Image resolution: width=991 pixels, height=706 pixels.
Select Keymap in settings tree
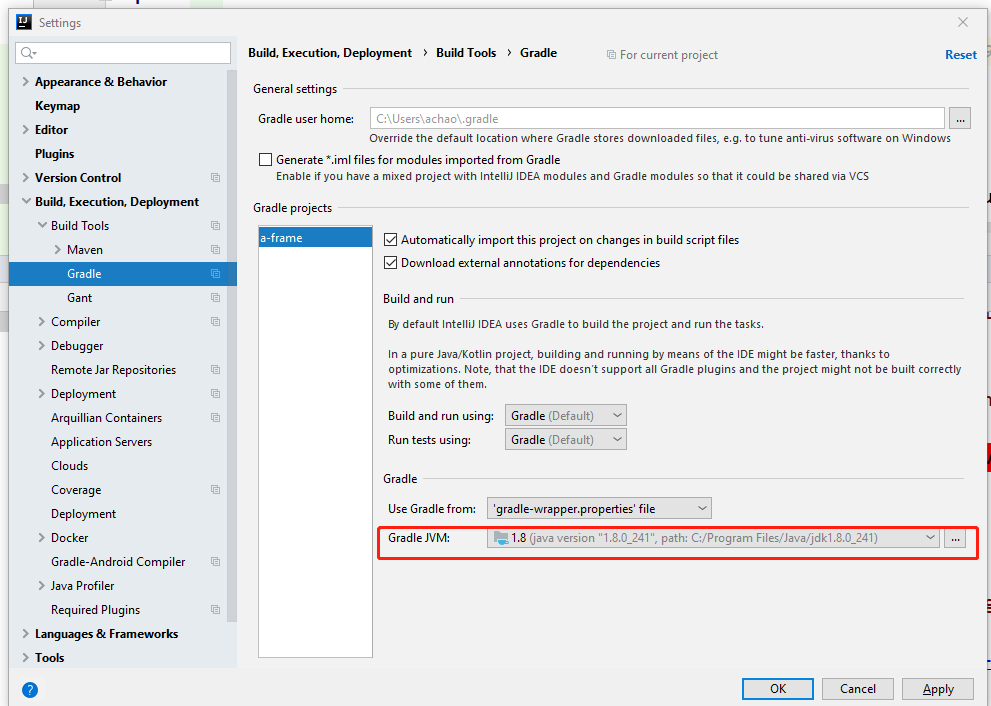tap(58, 106)
